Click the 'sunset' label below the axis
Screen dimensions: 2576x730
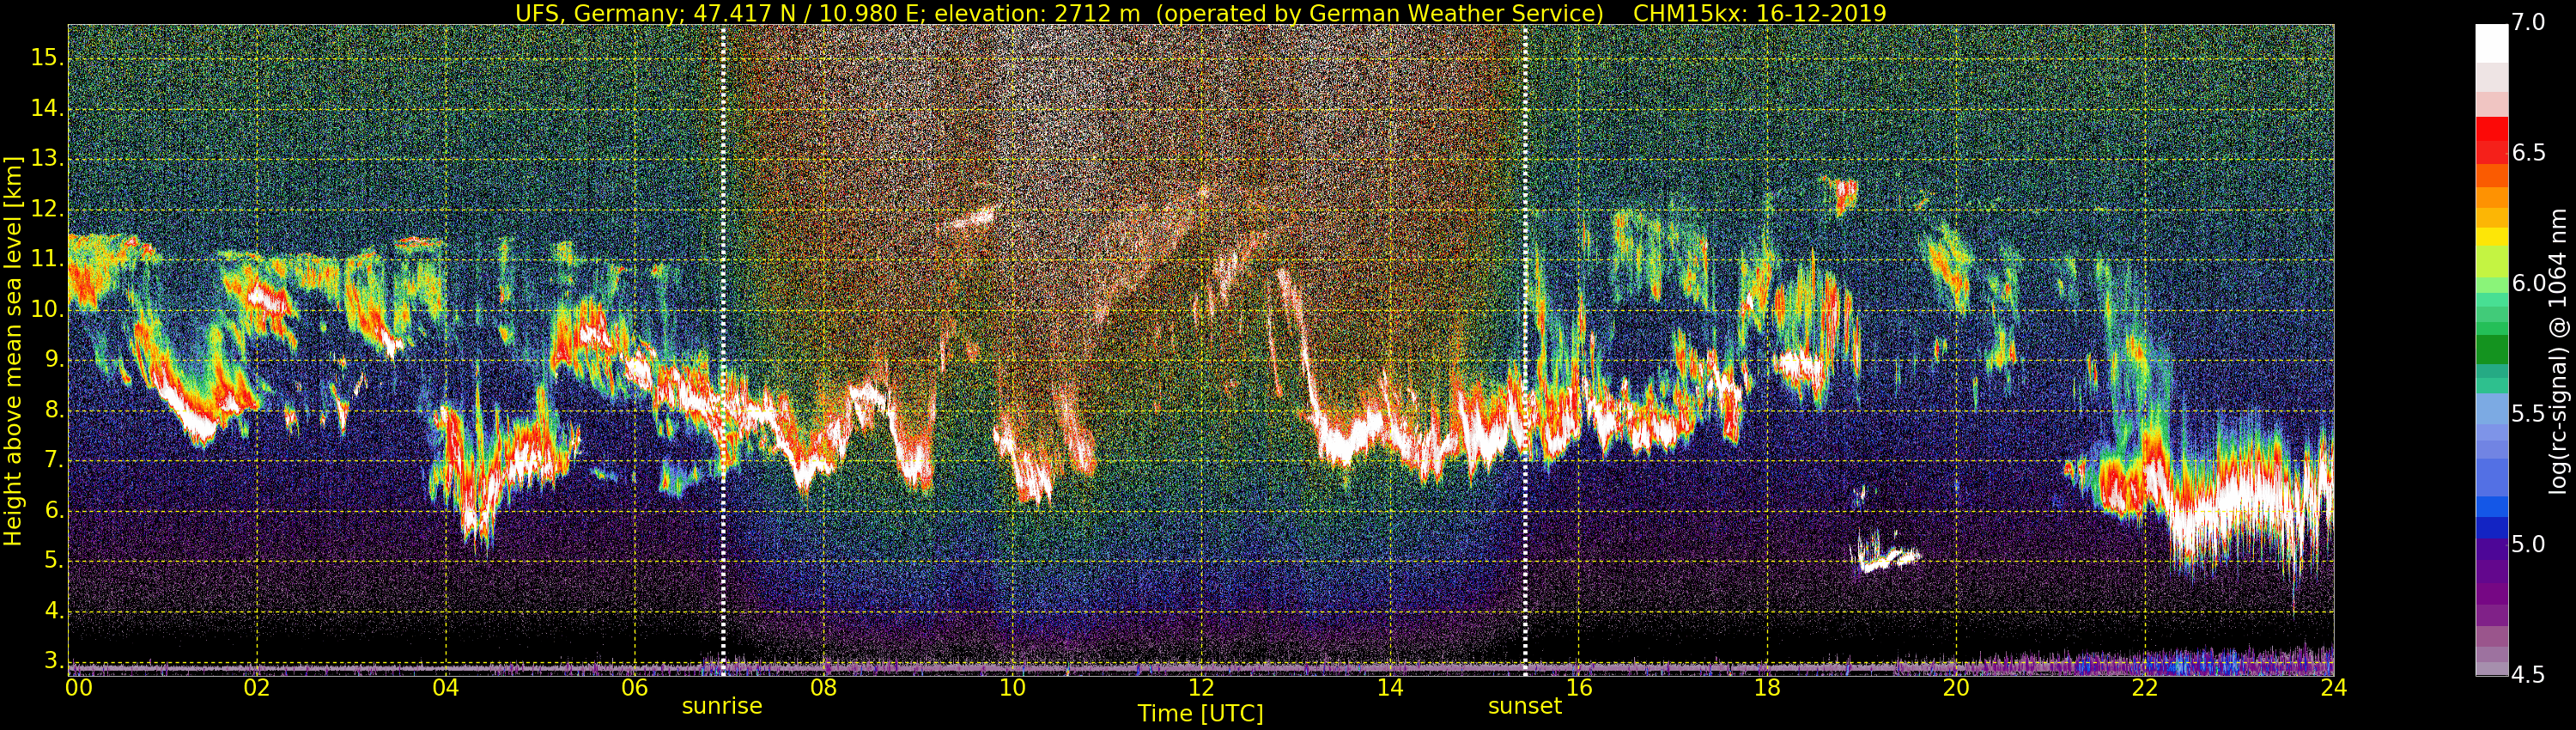1524,706
